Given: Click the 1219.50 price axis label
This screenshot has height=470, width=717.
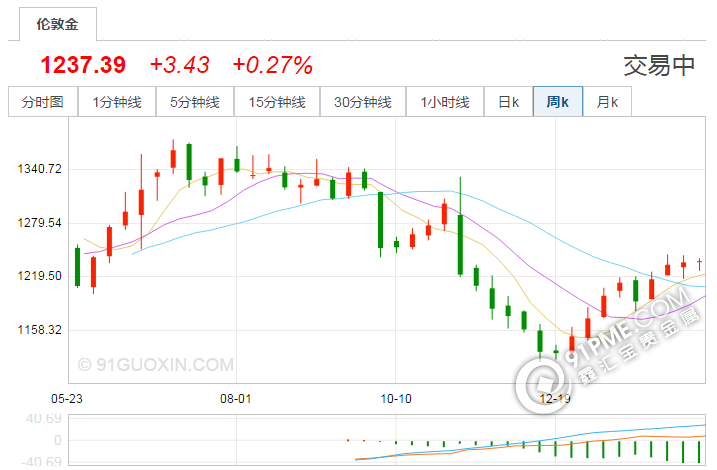Looking at the screenshot, I should coord(39,276).
